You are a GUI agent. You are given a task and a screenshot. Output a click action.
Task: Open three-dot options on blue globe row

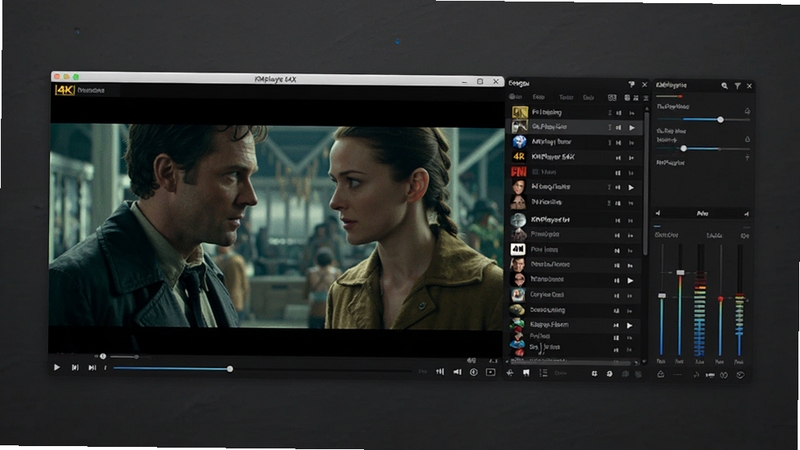(x=609, y=142)
